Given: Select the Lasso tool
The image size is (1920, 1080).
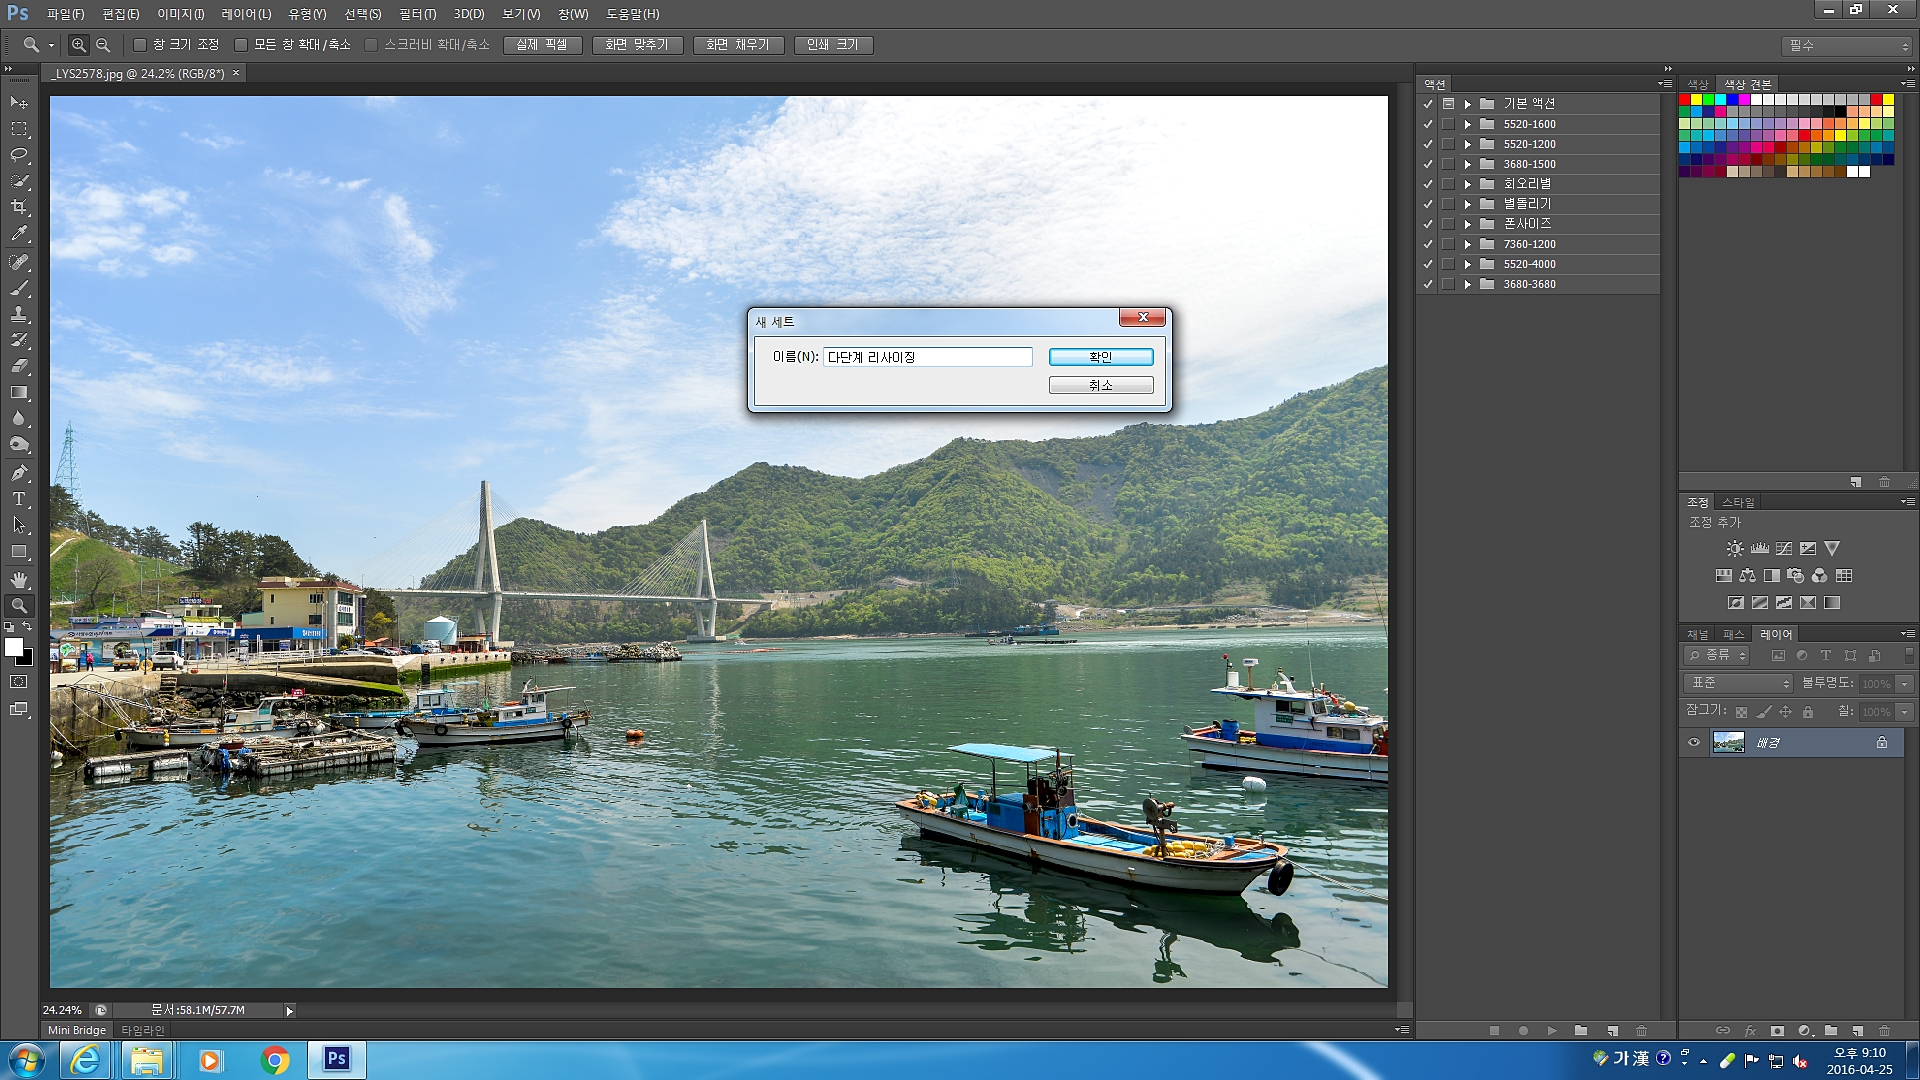Looking at the screenshot, I should click(19, 155).
